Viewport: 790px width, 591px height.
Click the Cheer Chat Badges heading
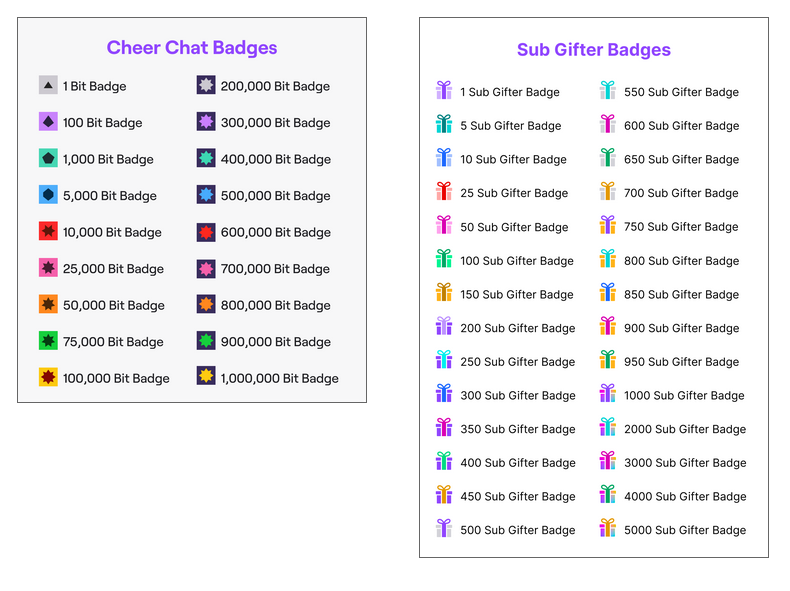pos(192,47)
